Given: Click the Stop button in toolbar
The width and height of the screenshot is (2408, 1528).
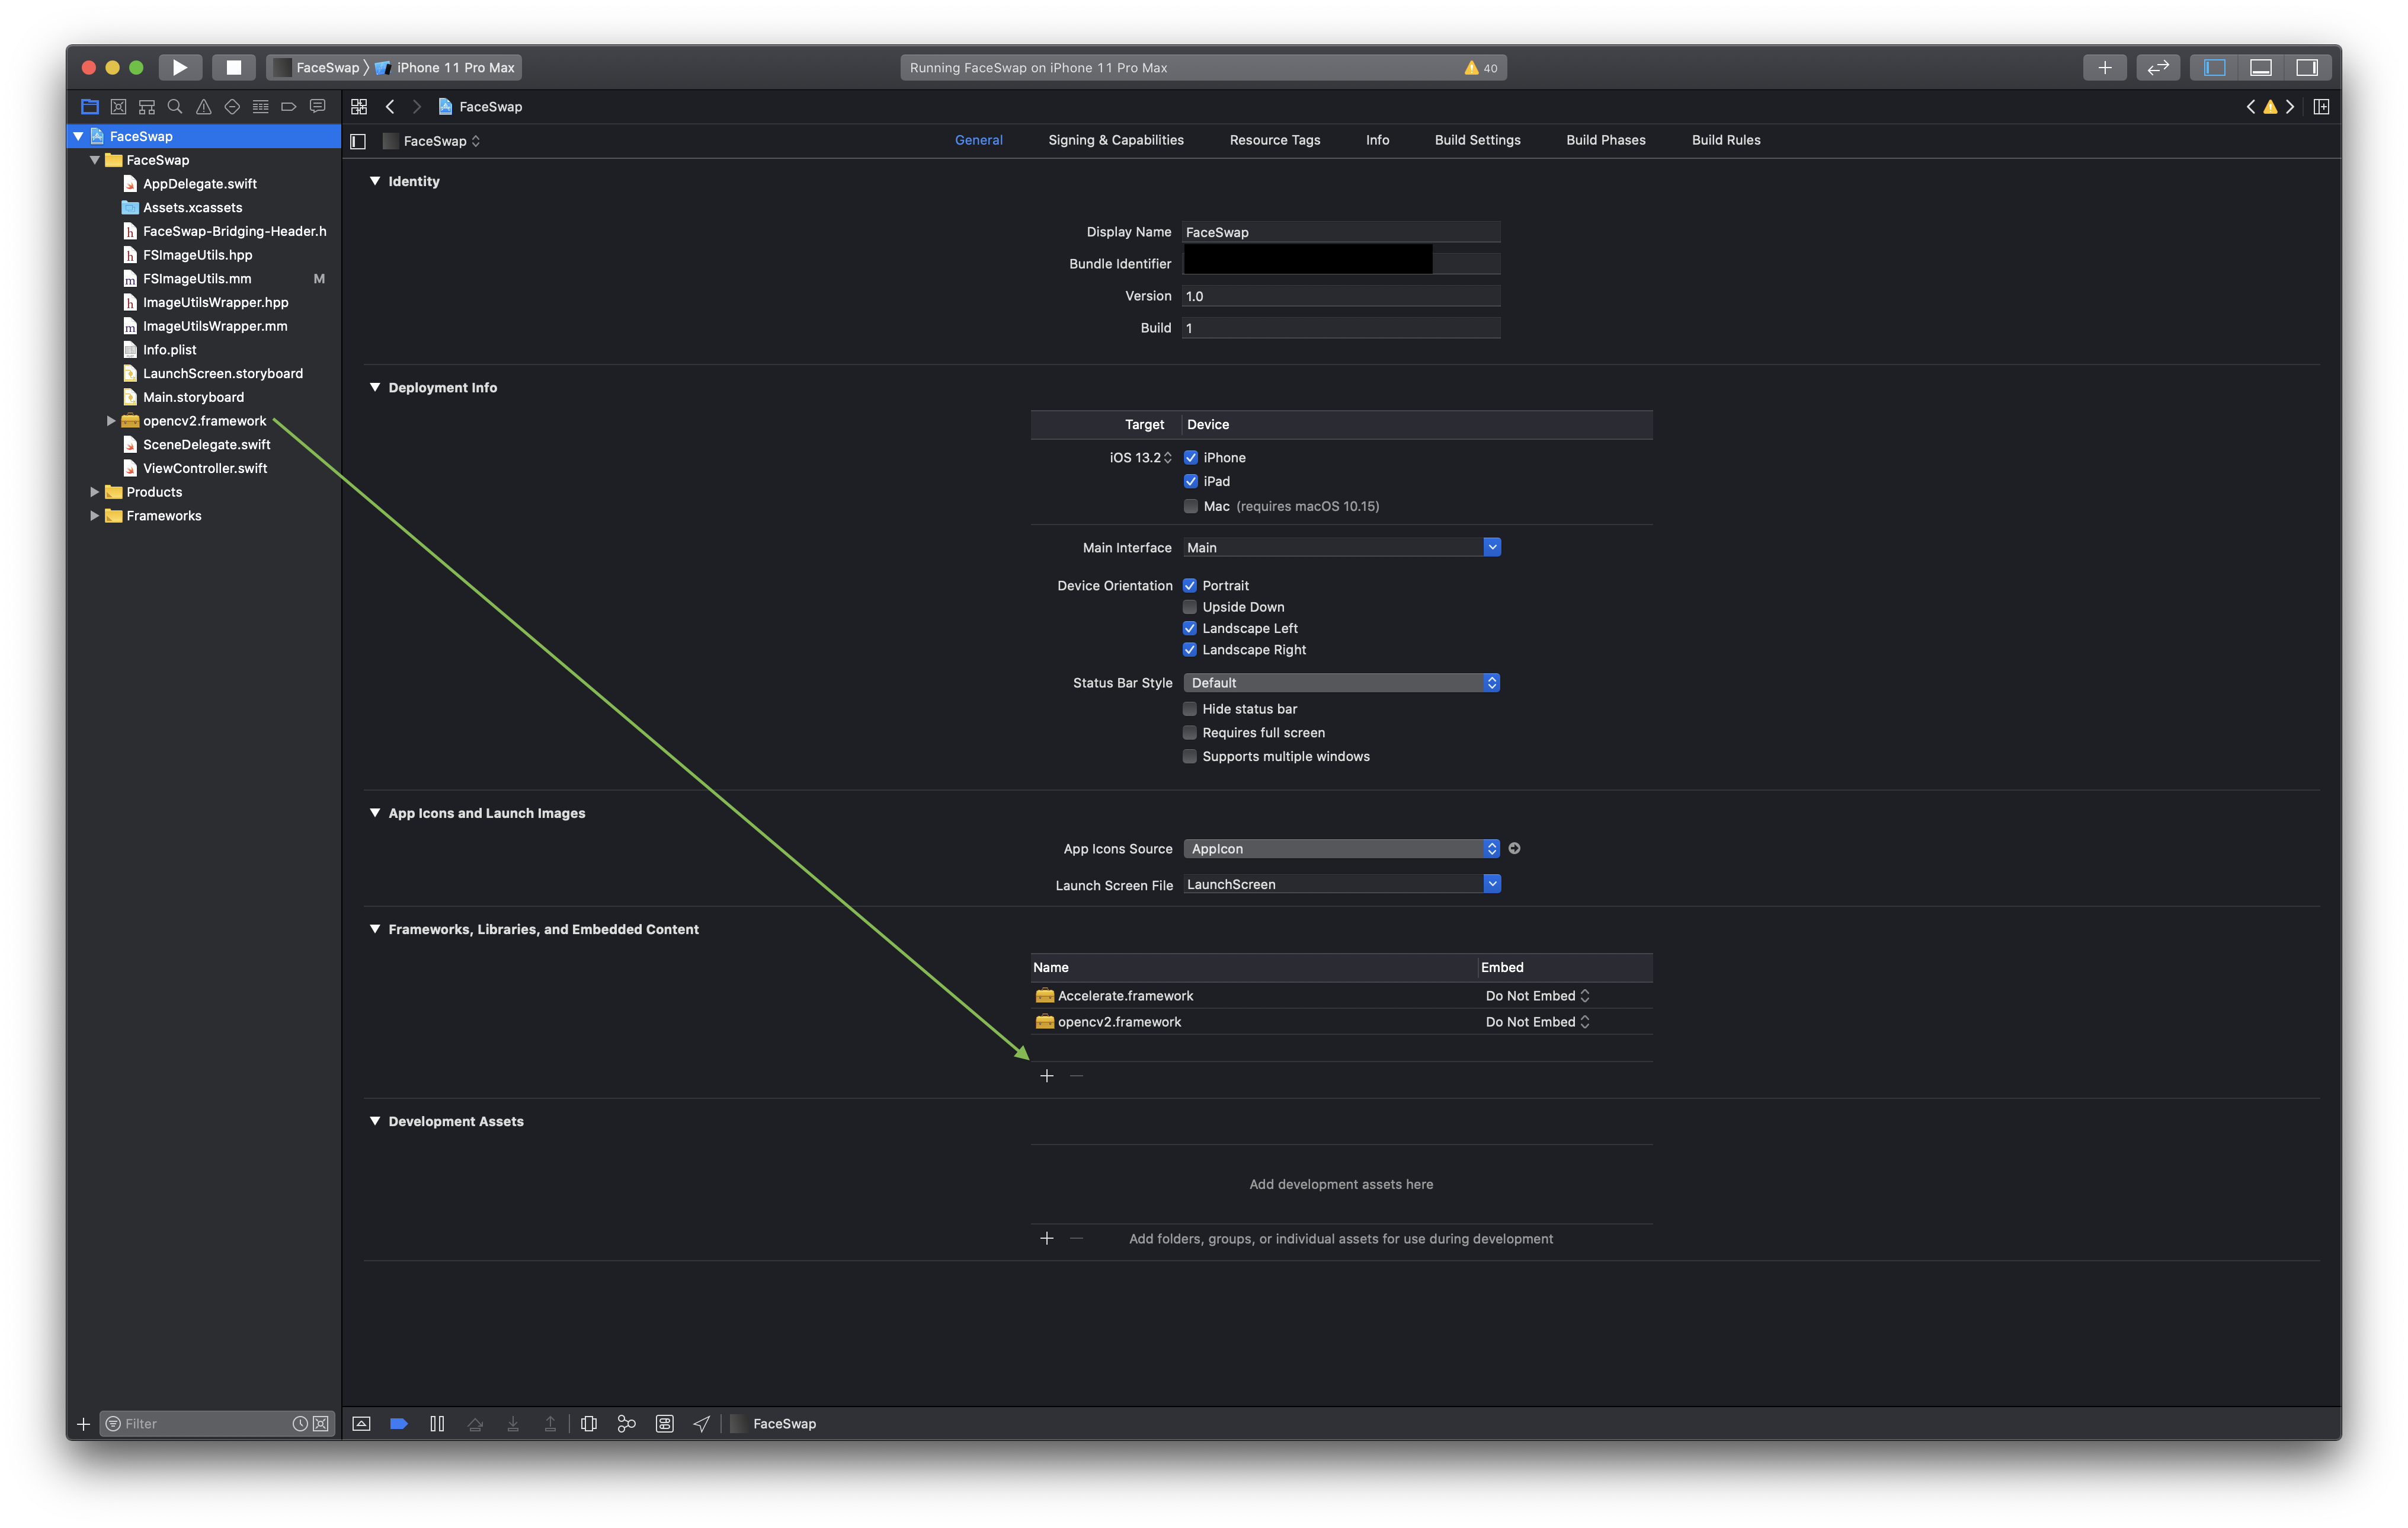Looking at the screenshot, I should point(233,67).
